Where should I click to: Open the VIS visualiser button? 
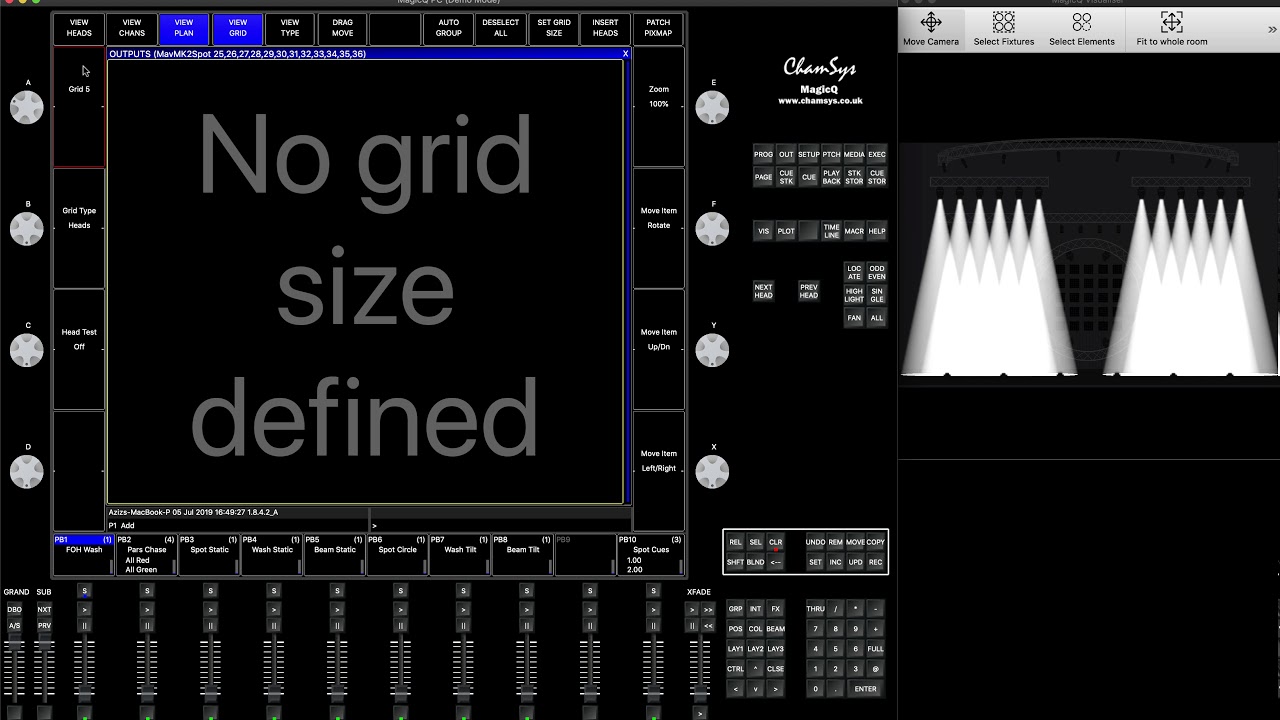point(763,231)
